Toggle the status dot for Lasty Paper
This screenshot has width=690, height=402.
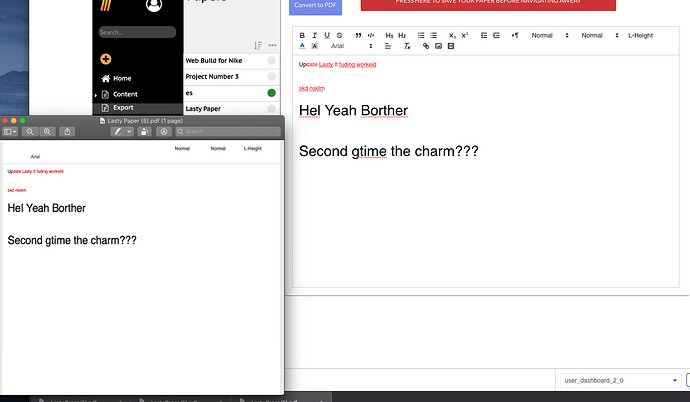click(272, 109)
